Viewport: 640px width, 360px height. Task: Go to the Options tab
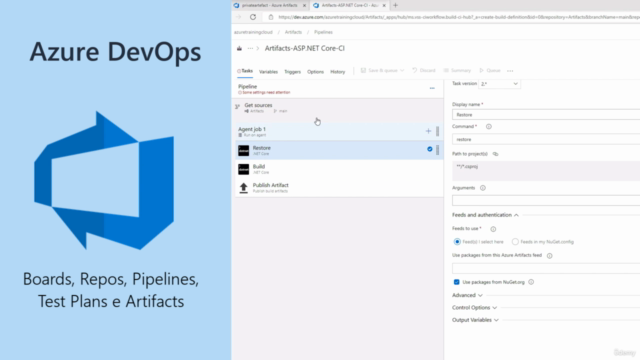click(315, 72)
